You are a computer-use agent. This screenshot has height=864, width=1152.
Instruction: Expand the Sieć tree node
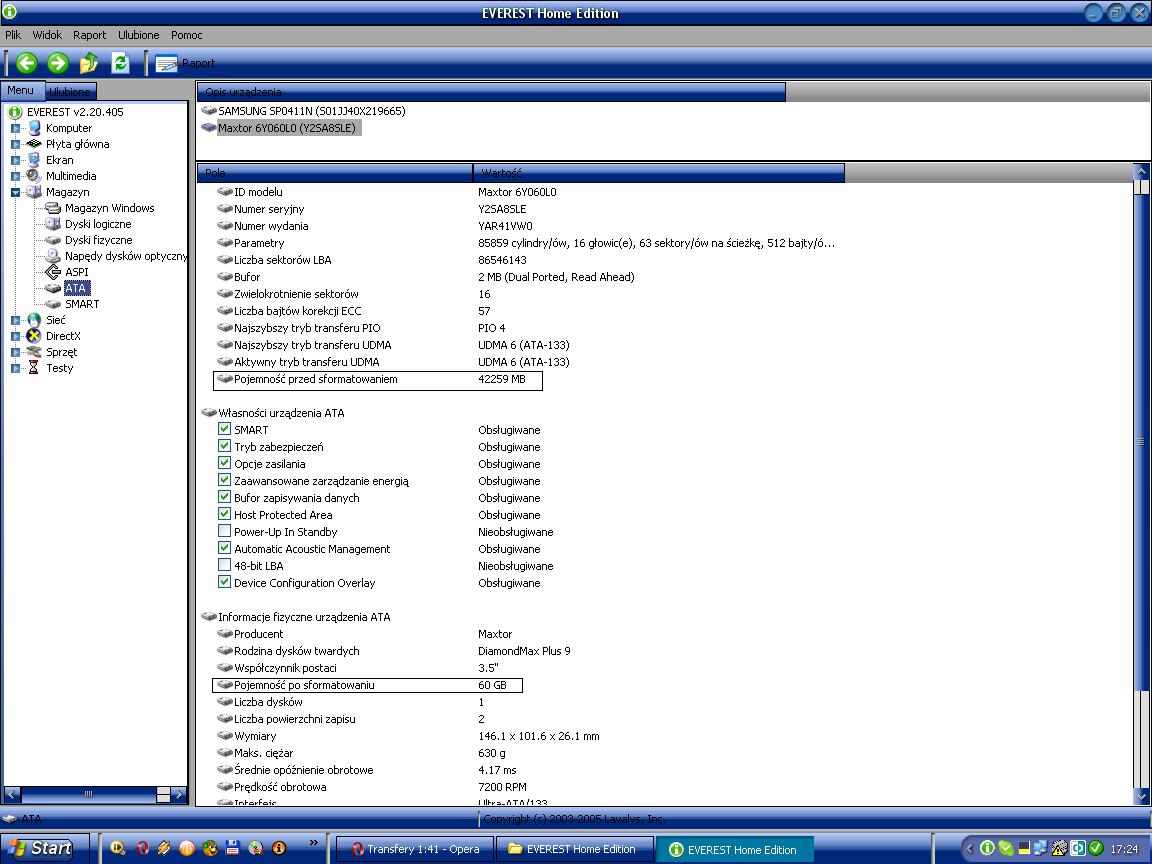(x=15, y=320)
